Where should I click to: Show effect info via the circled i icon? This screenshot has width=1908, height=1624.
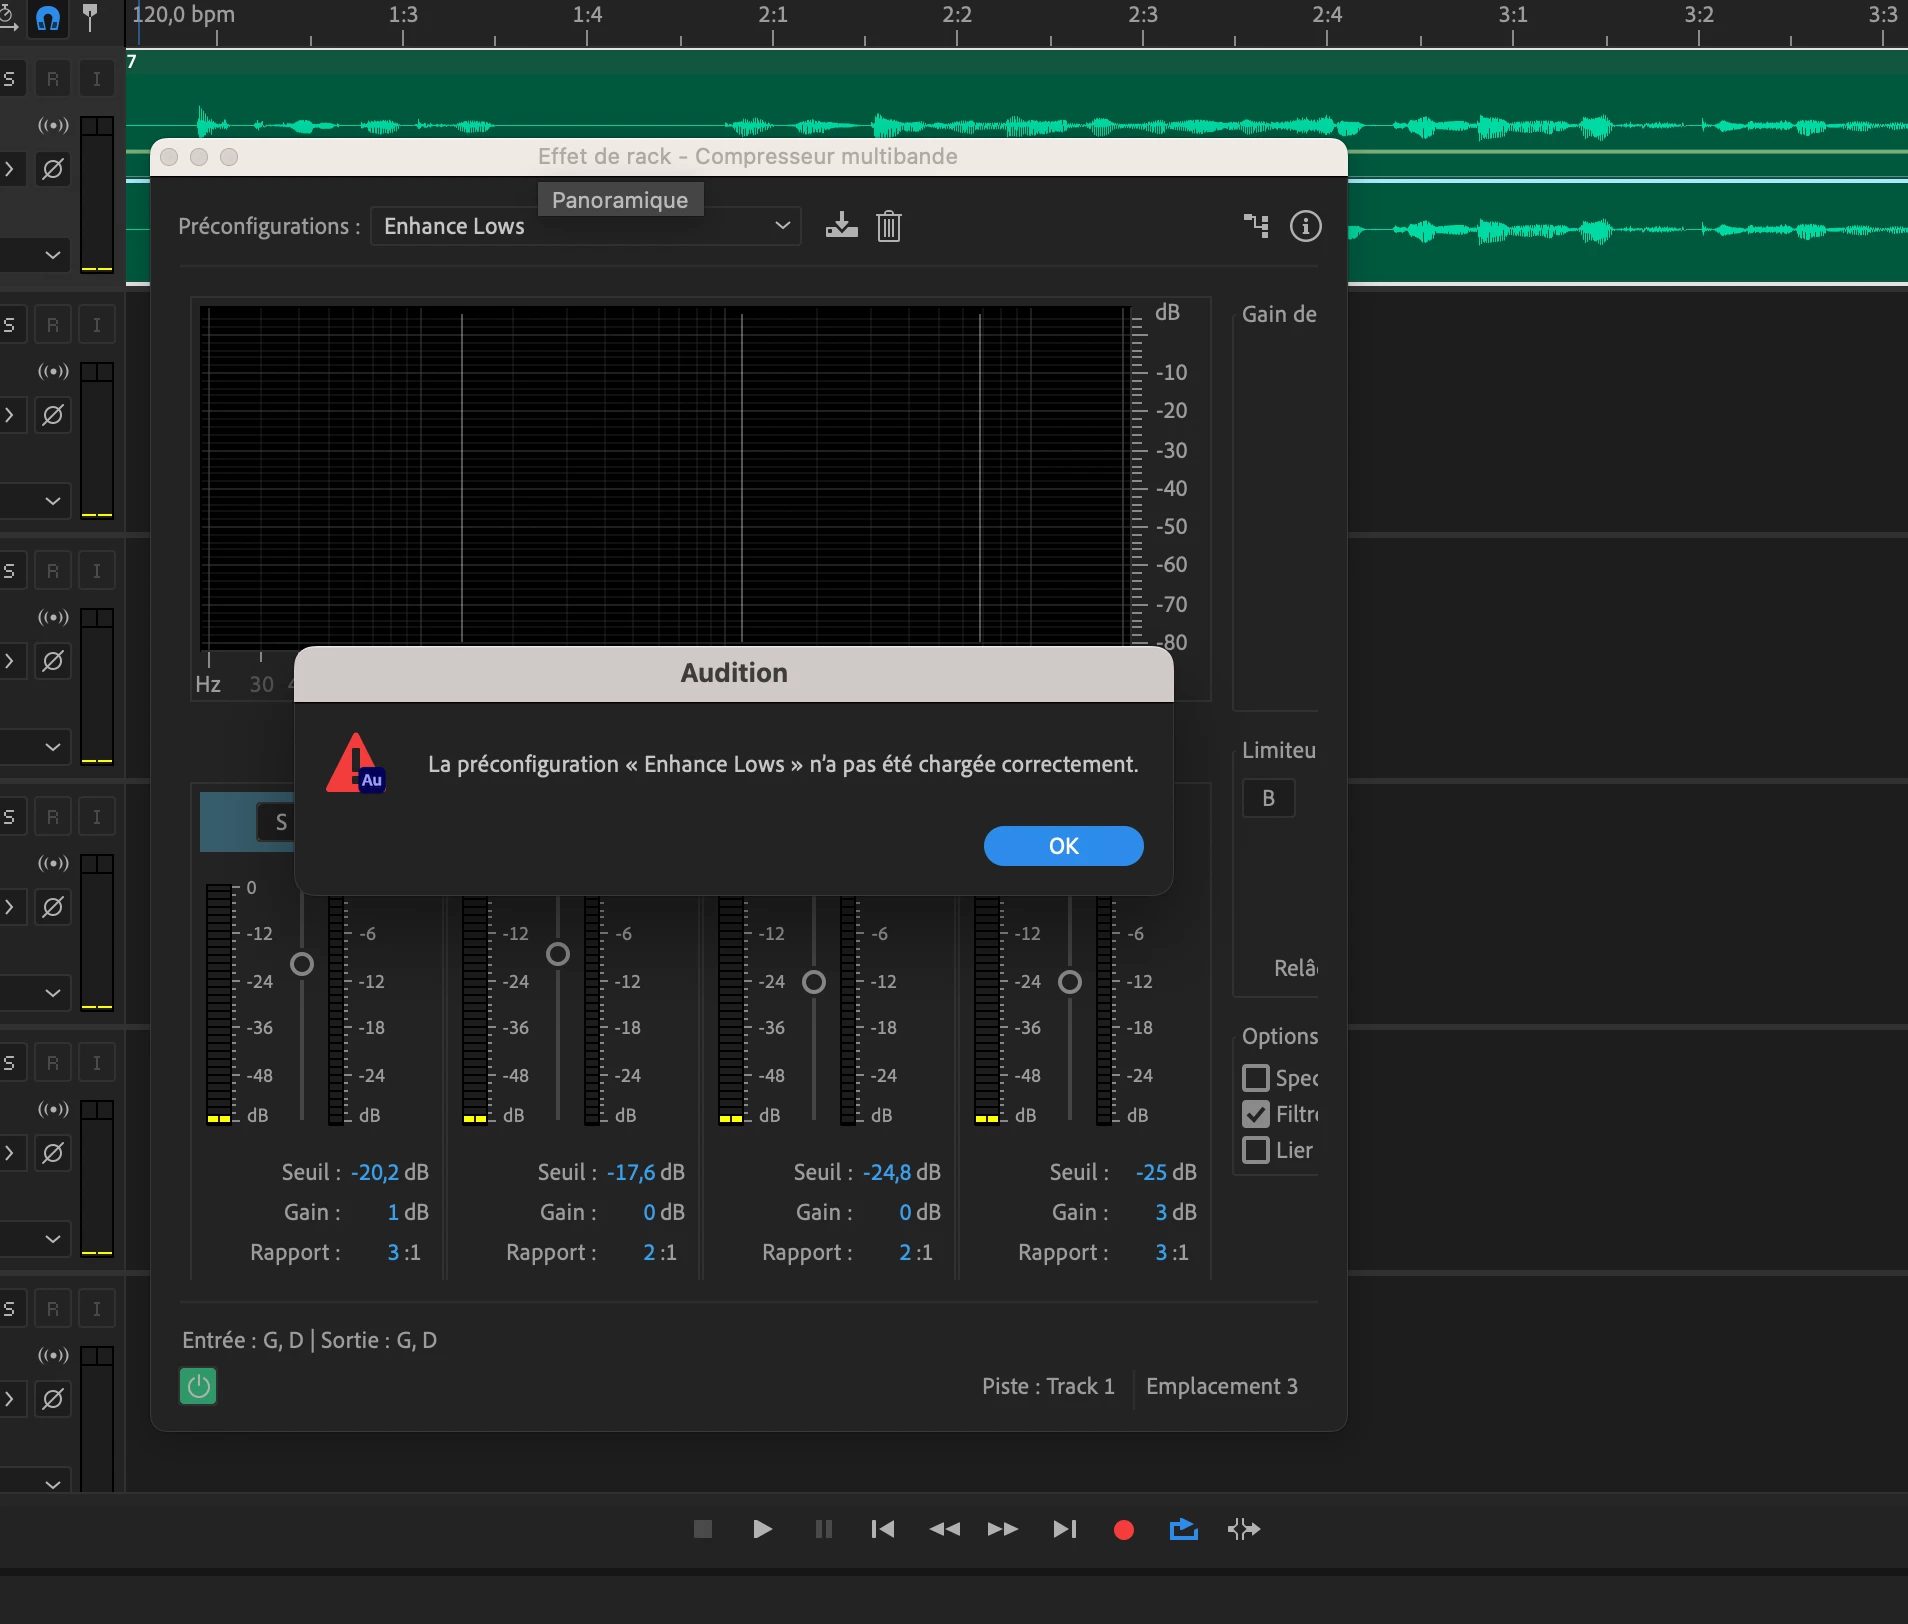(x=1305, y=226)
